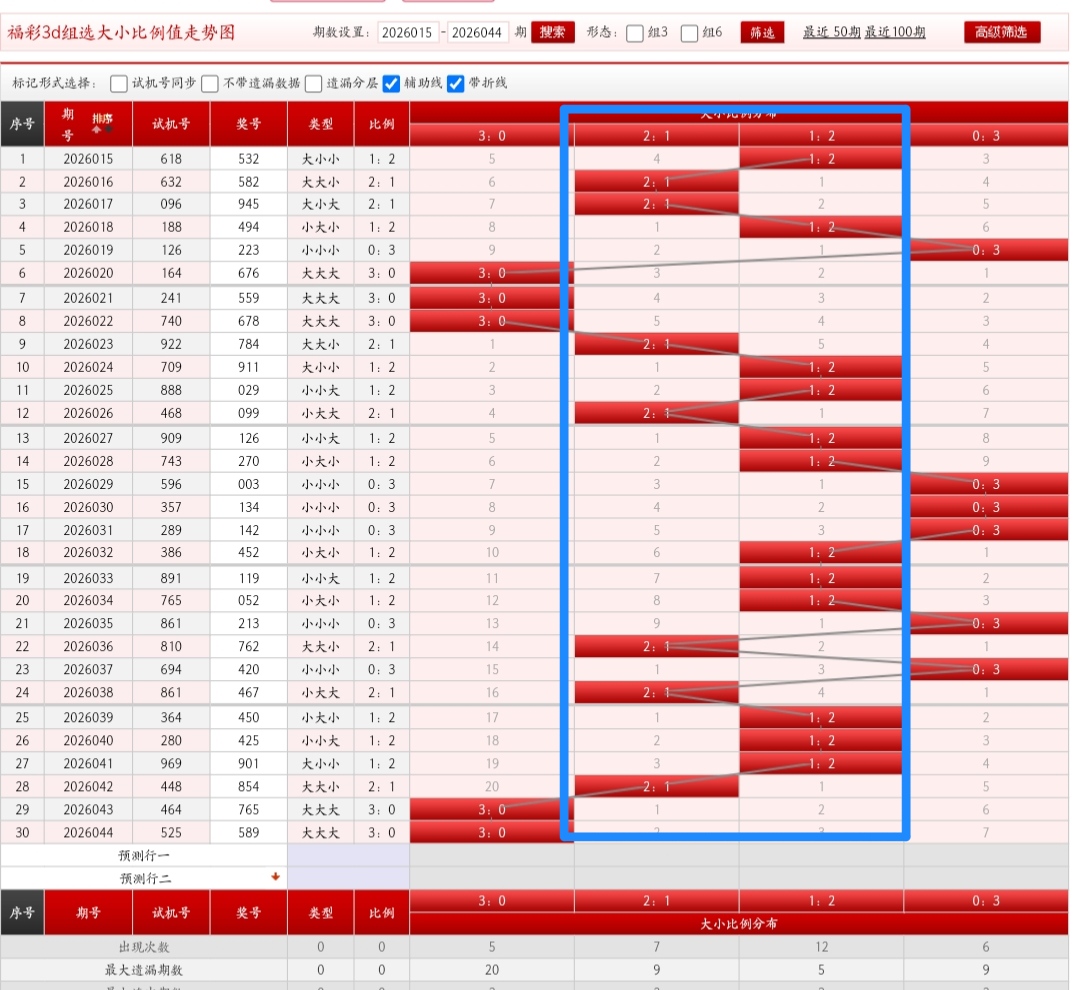Viewport: 1080px width, 990px height.
Task: Click the 最近 50期 link
Action: pyautogui.click(x=831, y=33)
